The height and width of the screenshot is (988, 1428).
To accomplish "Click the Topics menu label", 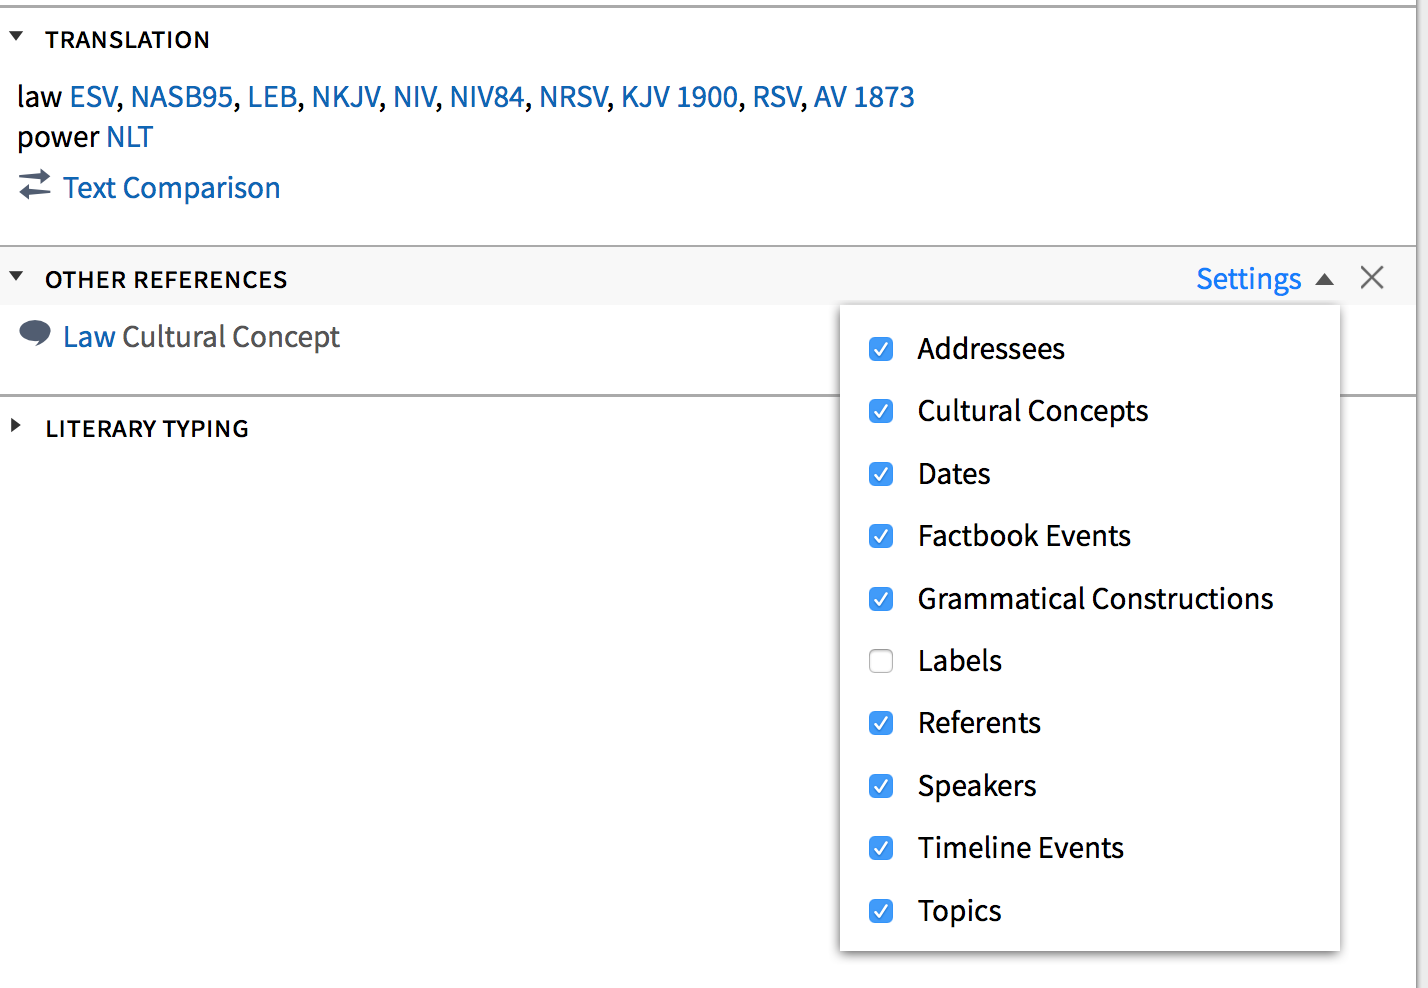I will click(x=960, y=911).
